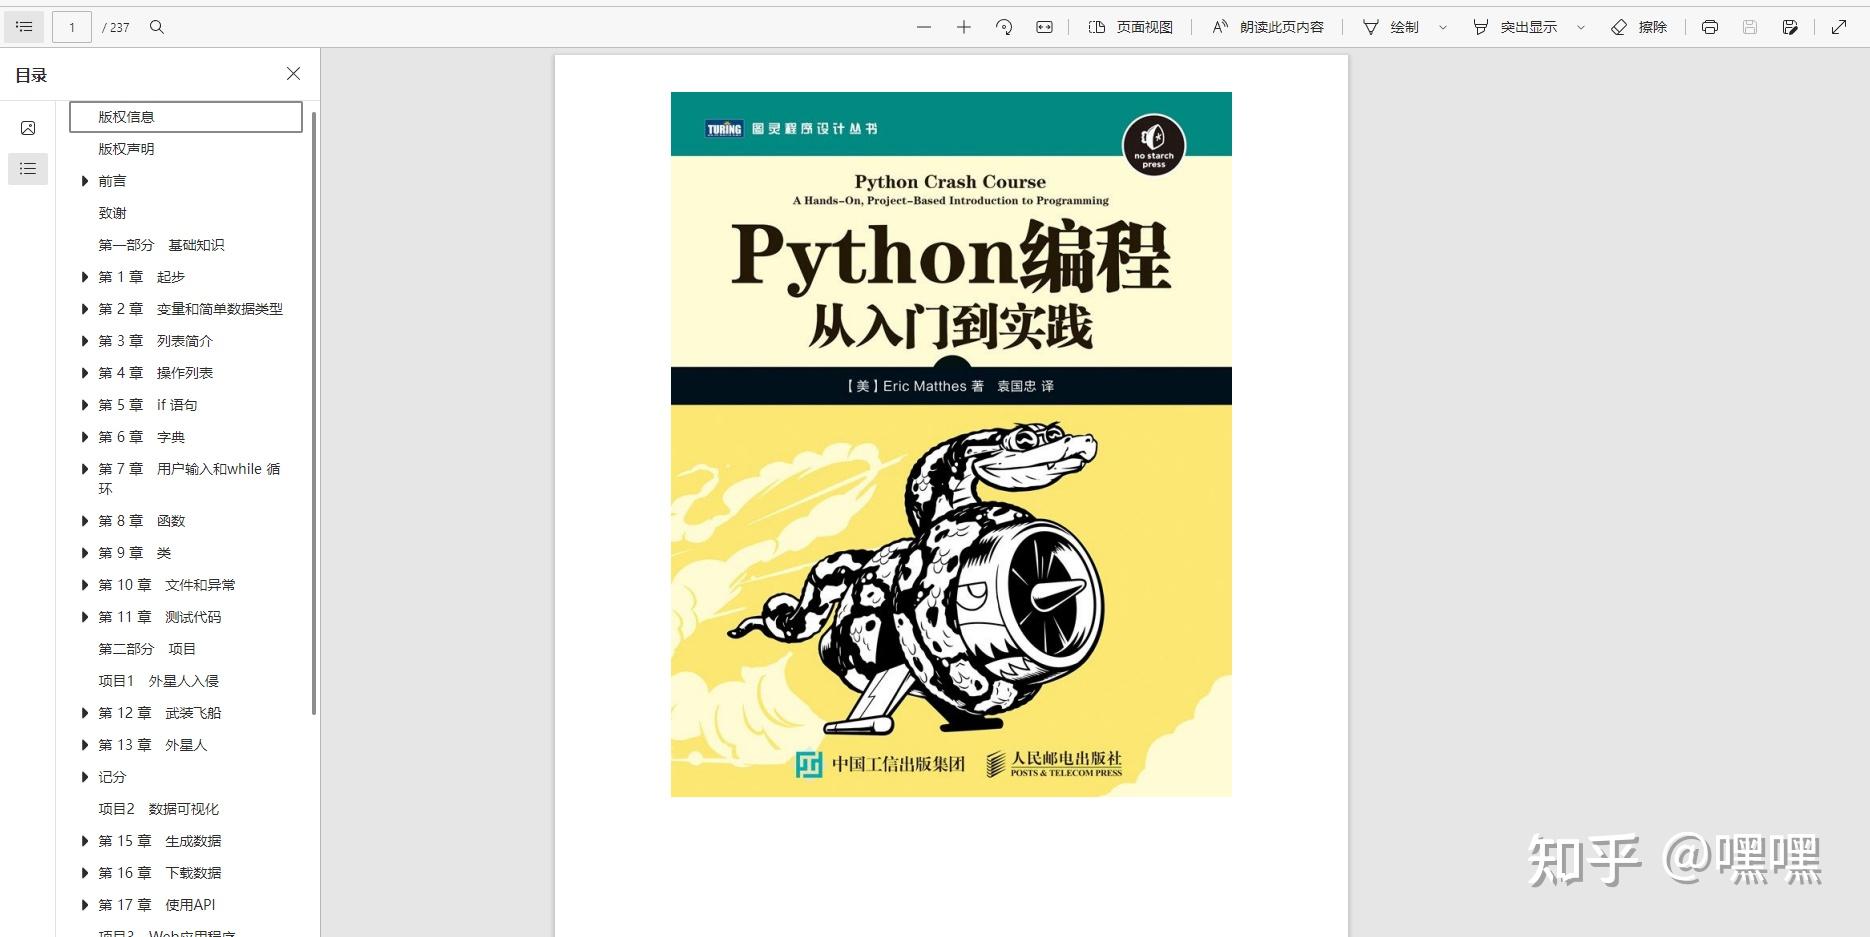Open 第 12 章 武装飞船 chapter text

pyautogui.click(x=160, y=713)
